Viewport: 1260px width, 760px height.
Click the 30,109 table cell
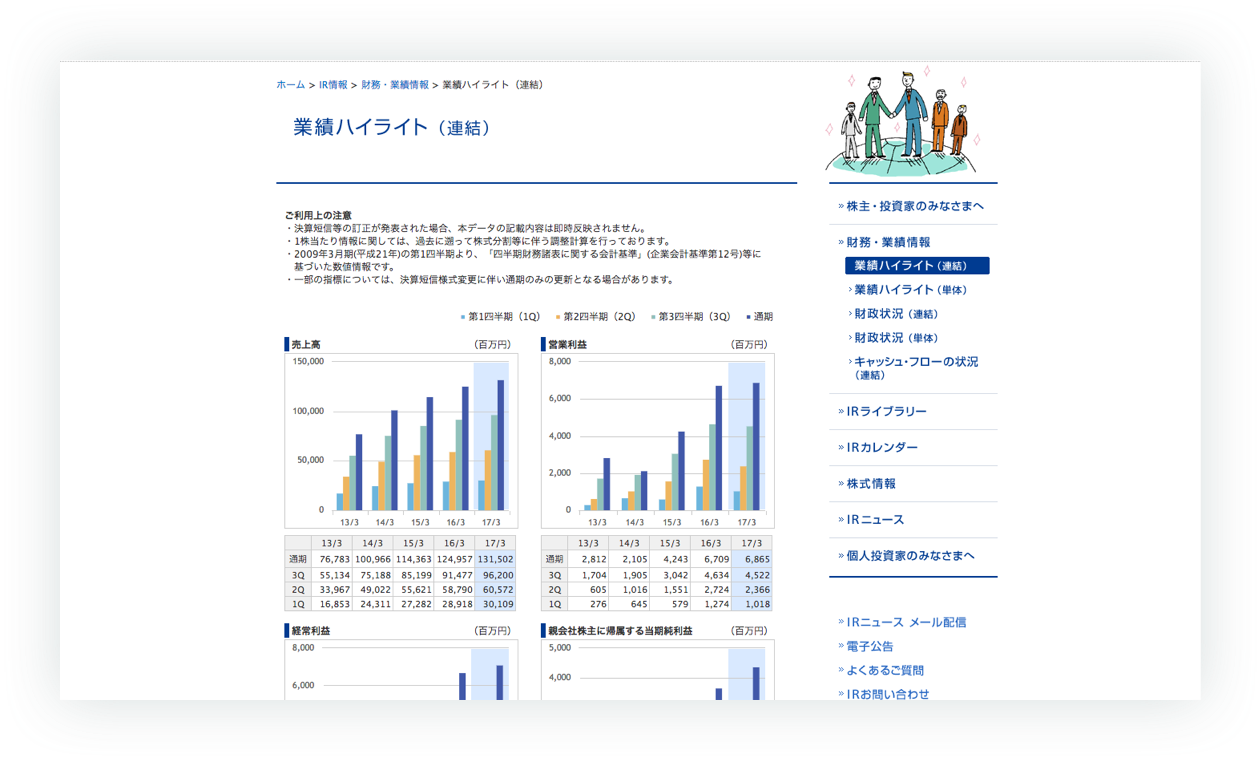(x=497, y=605)
